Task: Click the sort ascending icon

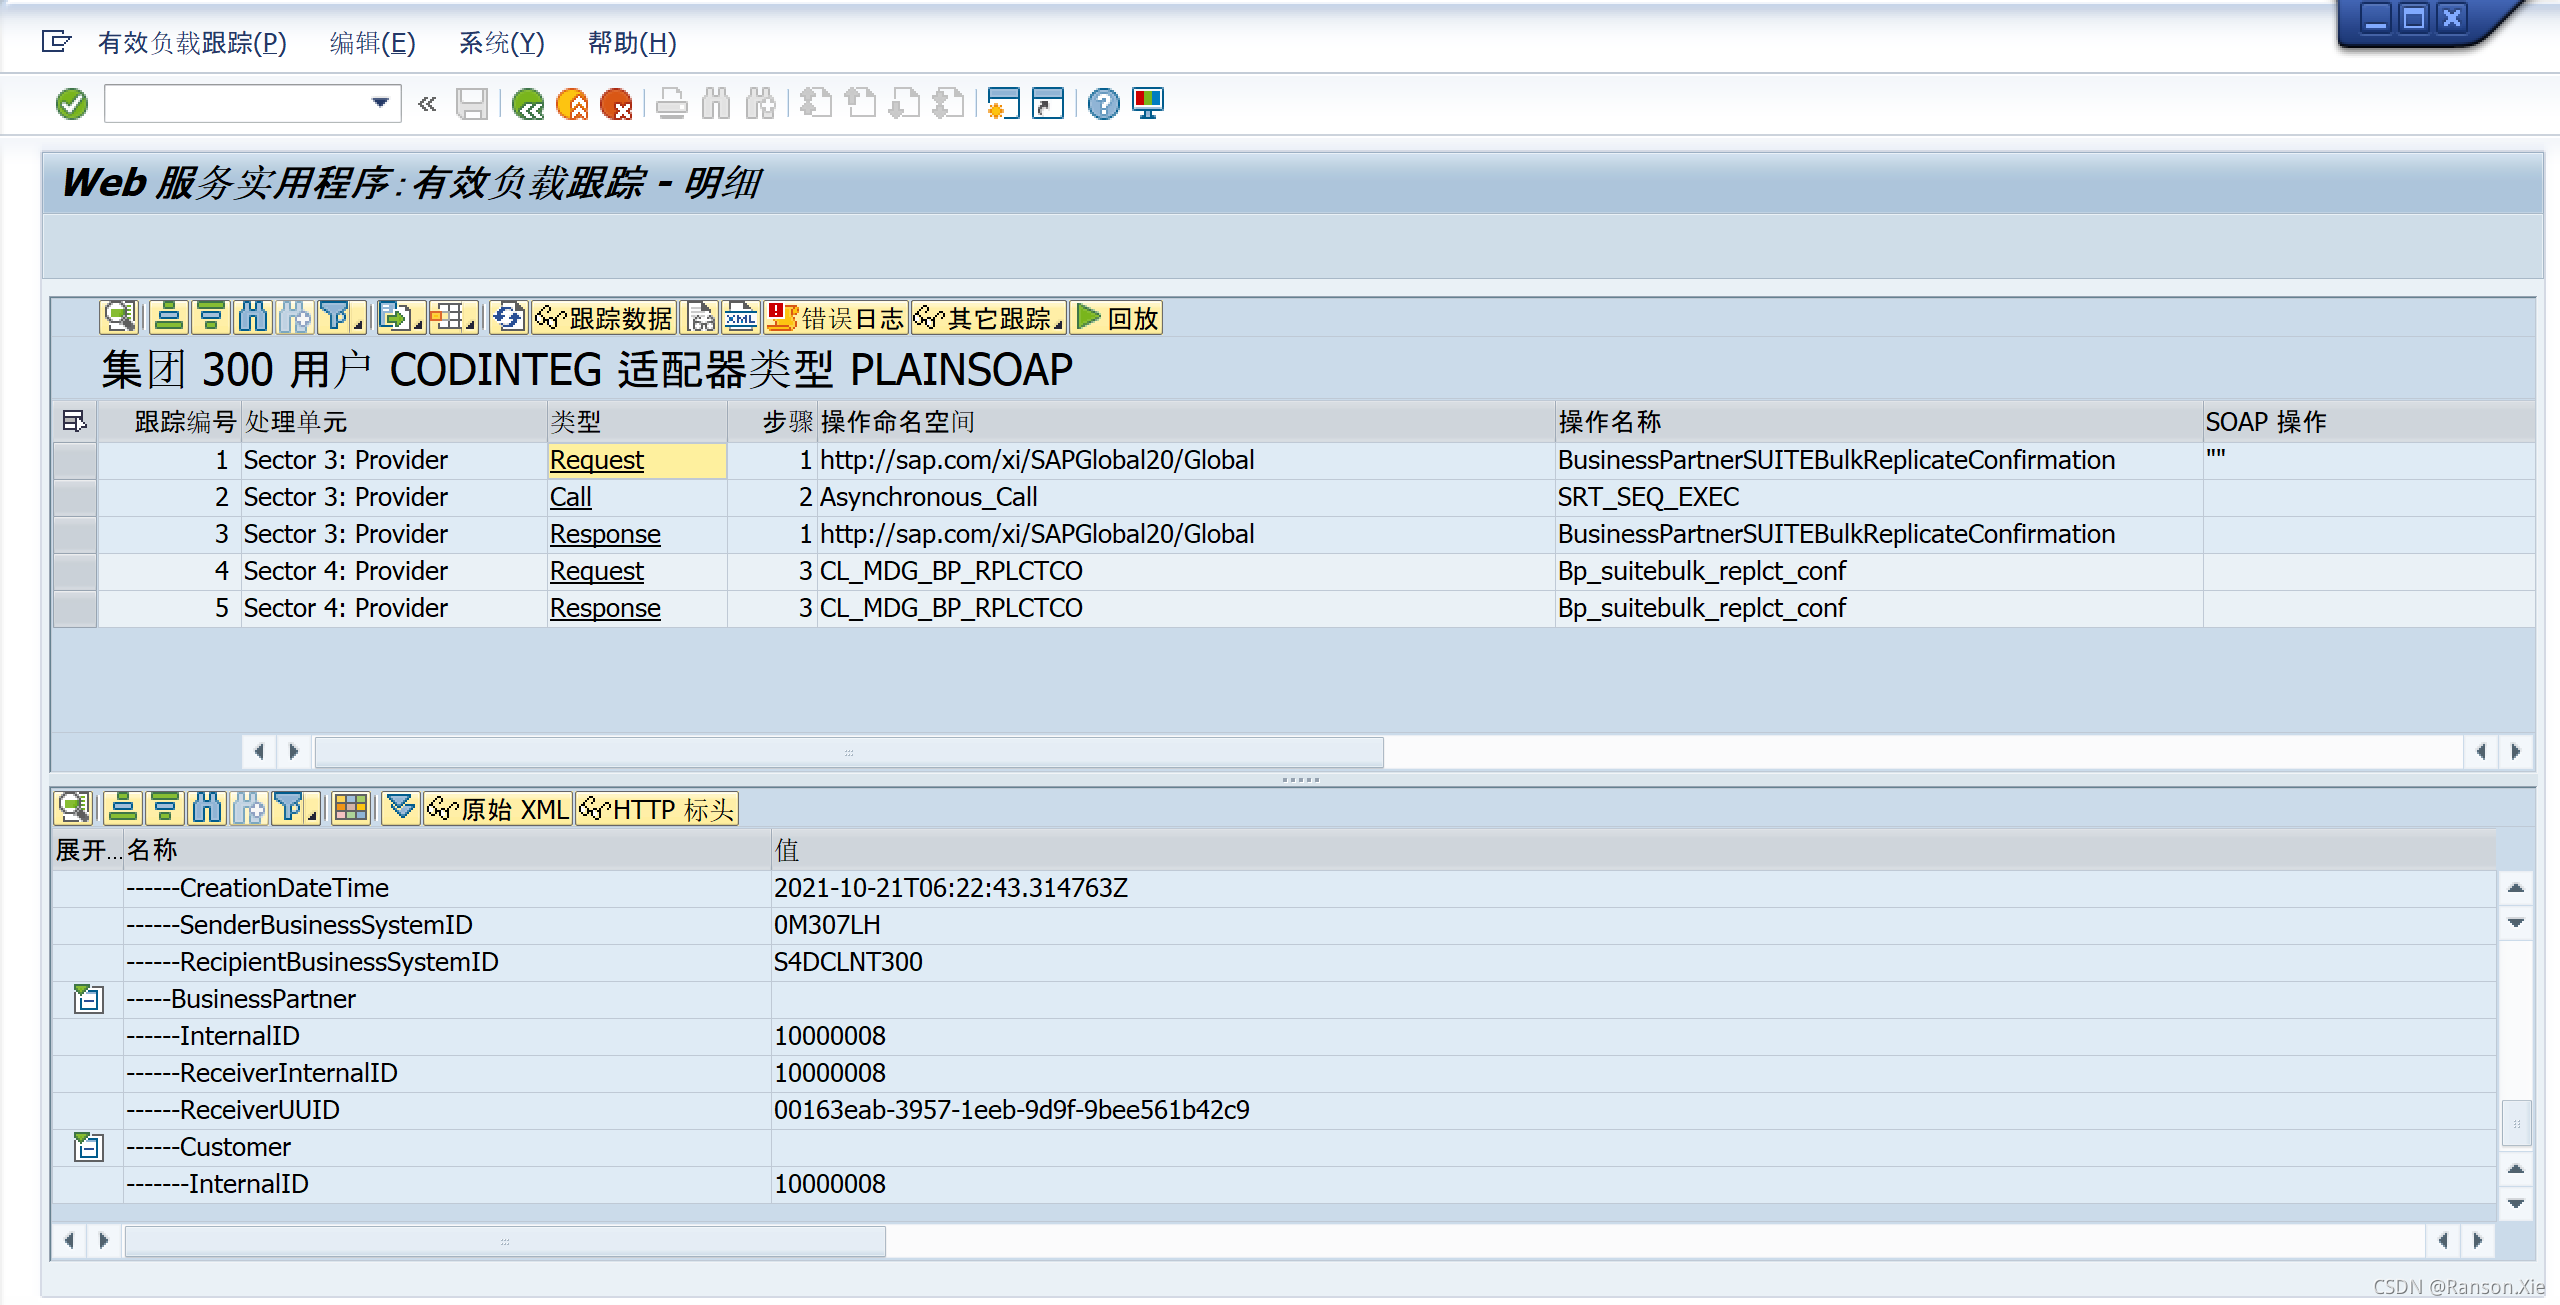Action: pyautogui.click(x=167, y=317)
